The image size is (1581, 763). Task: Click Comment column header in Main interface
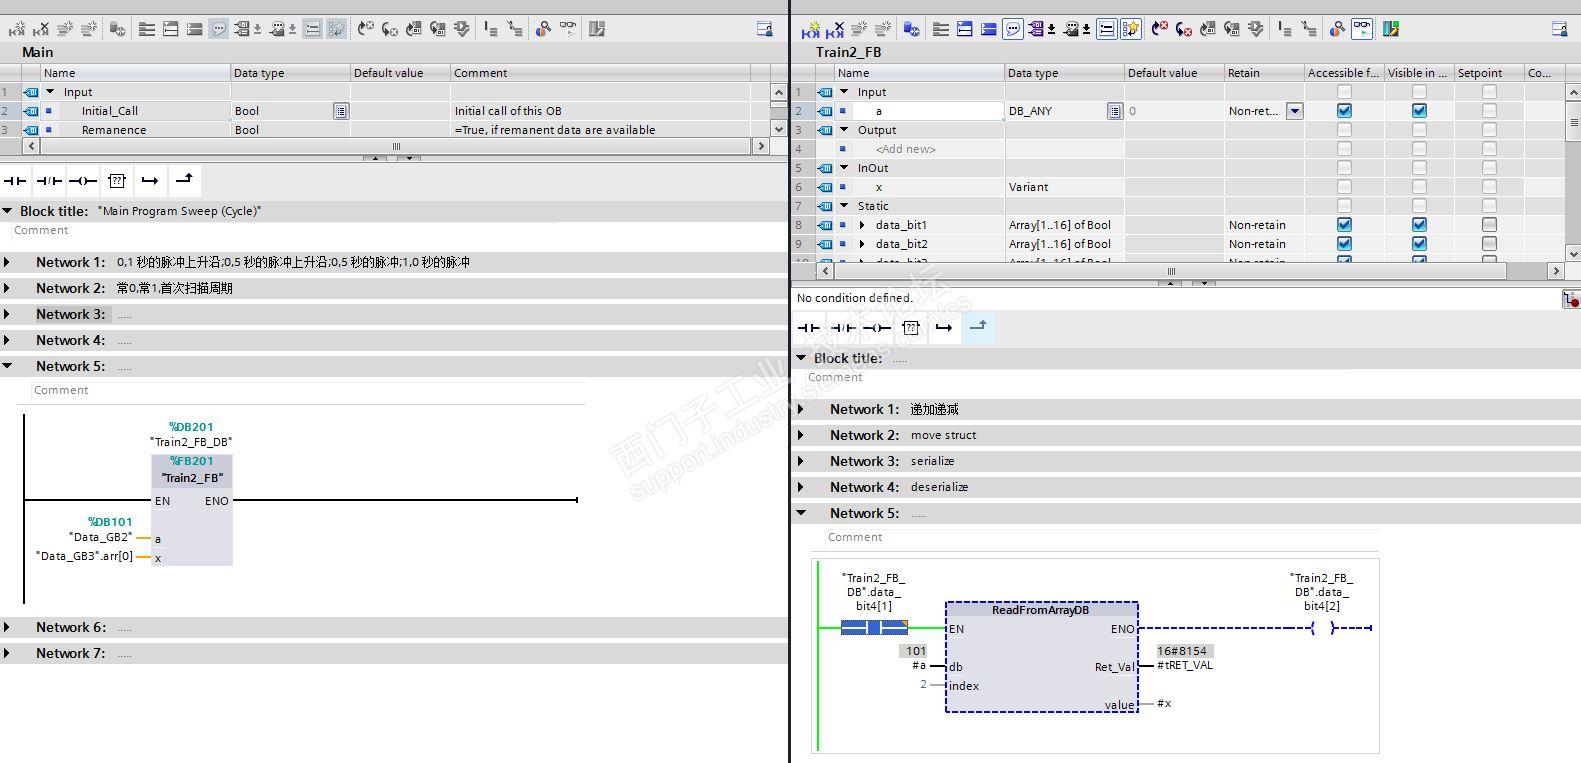pyautogui.click(x=600, y=73)
